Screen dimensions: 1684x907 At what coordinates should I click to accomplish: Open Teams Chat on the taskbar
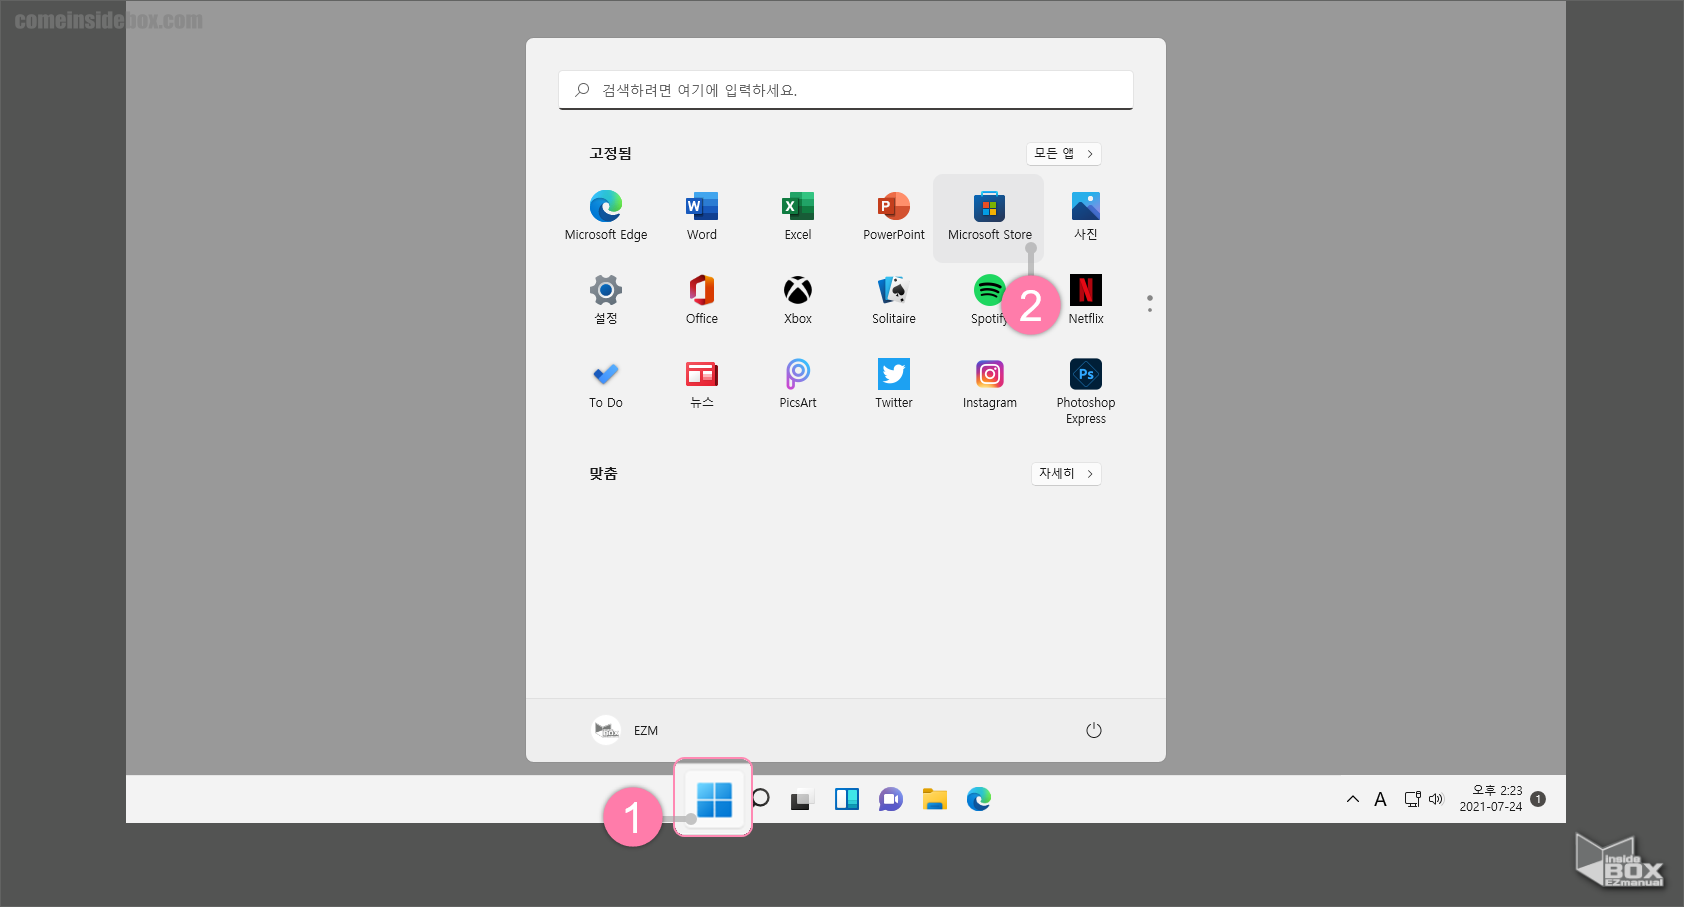tap(891, 799)
